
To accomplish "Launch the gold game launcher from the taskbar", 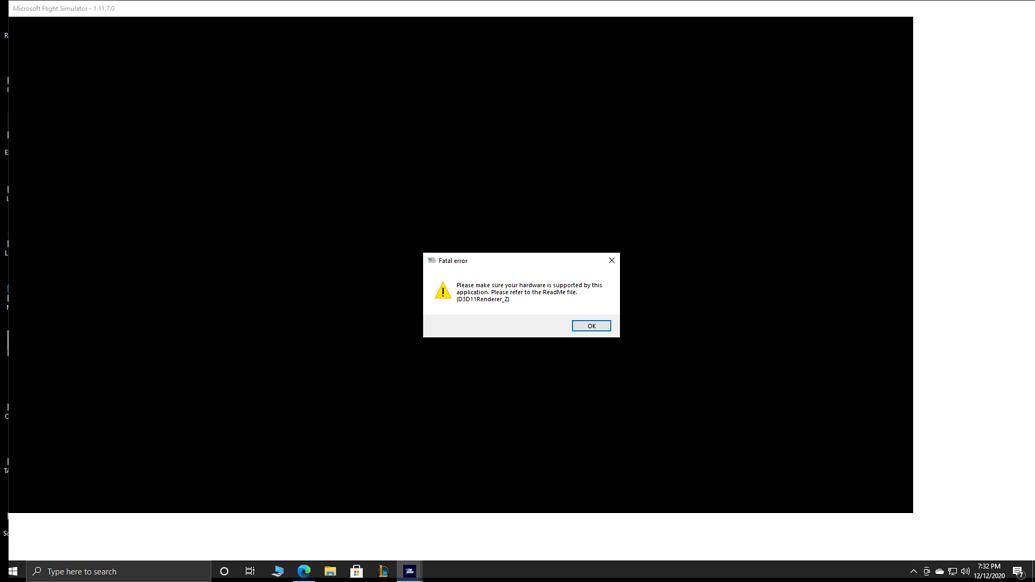I will (x=383, y=571).
